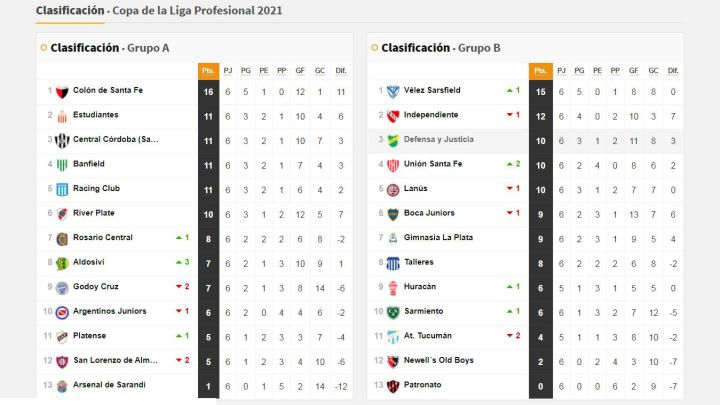Sort Grupo A by Pts. column
Screen dimensions: 720x405
(209, 71)
